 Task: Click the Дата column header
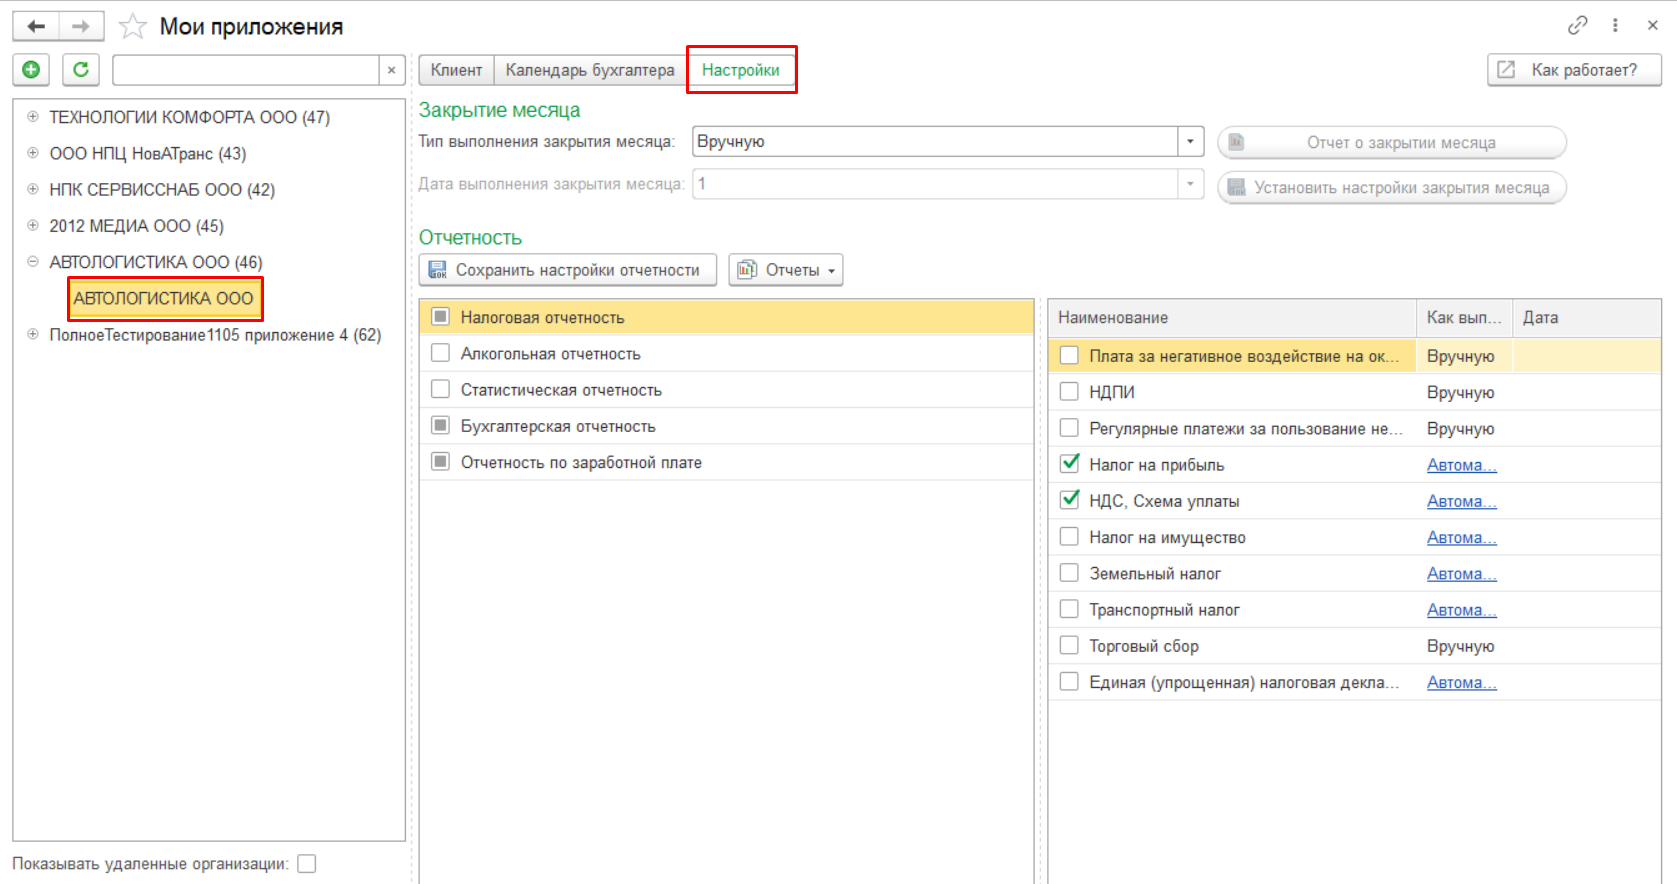(x=1586, y=318)
